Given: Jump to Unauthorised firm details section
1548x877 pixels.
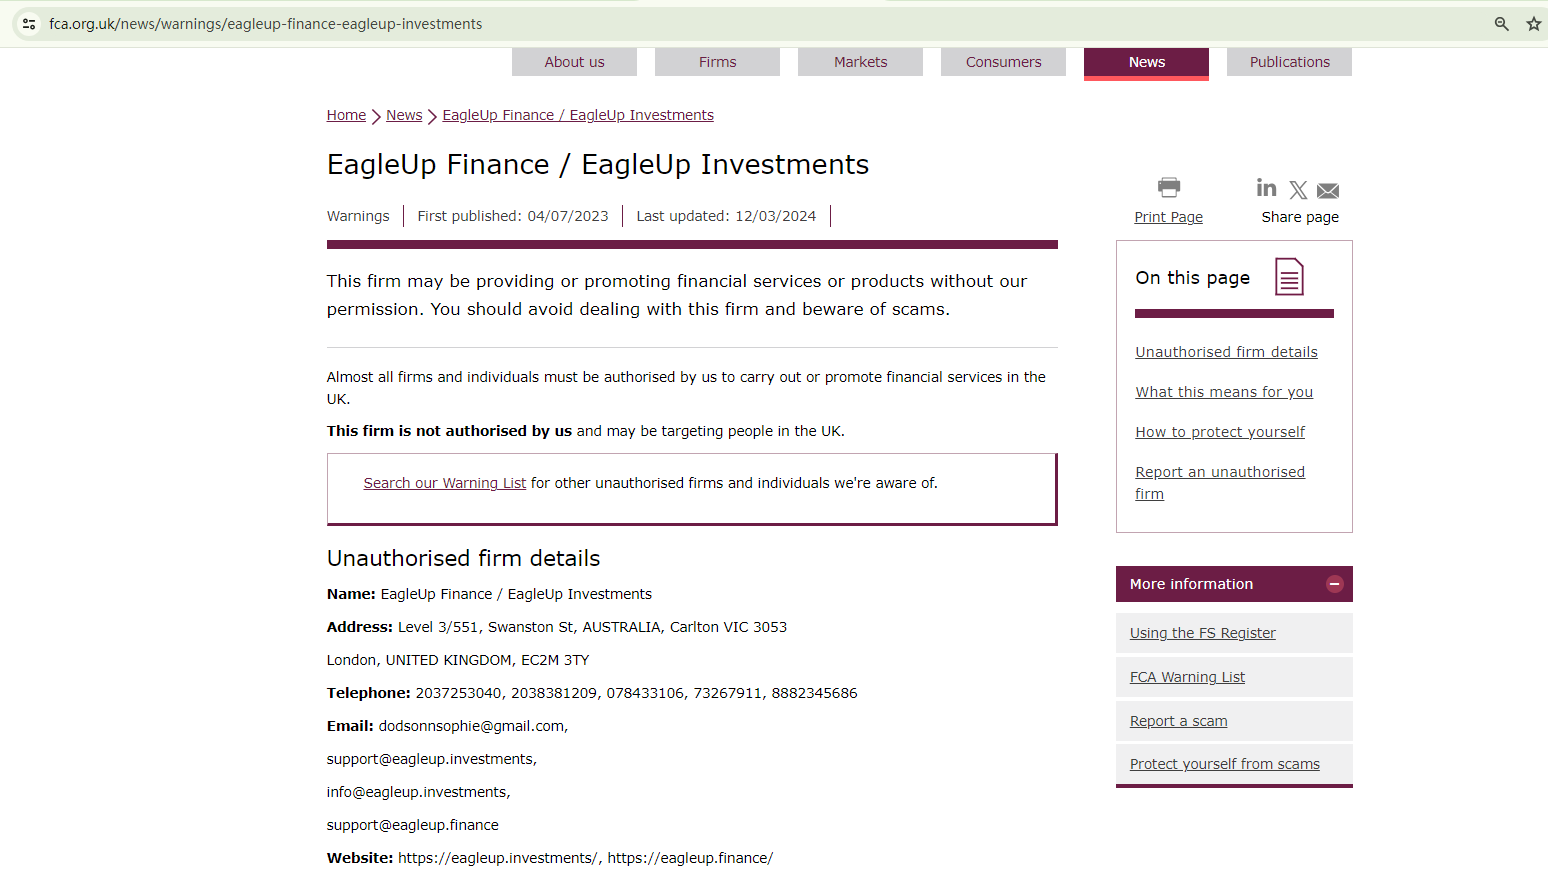Looking at the screenshot, I should coord(1226,352).
